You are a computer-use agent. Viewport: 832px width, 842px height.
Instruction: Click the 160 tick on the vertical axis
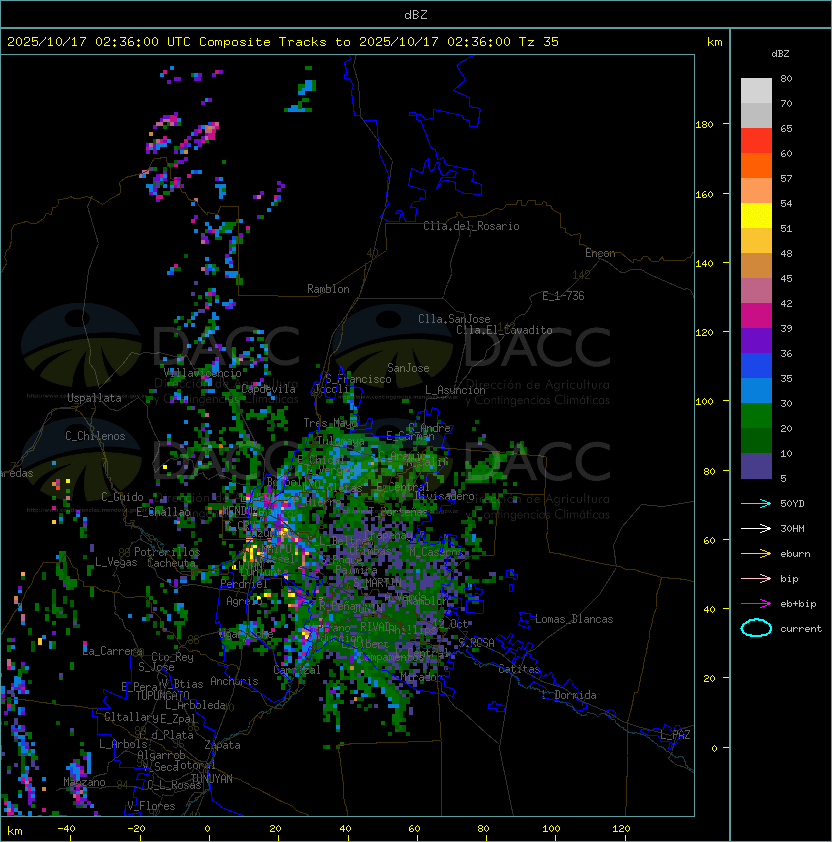(704, 194)
